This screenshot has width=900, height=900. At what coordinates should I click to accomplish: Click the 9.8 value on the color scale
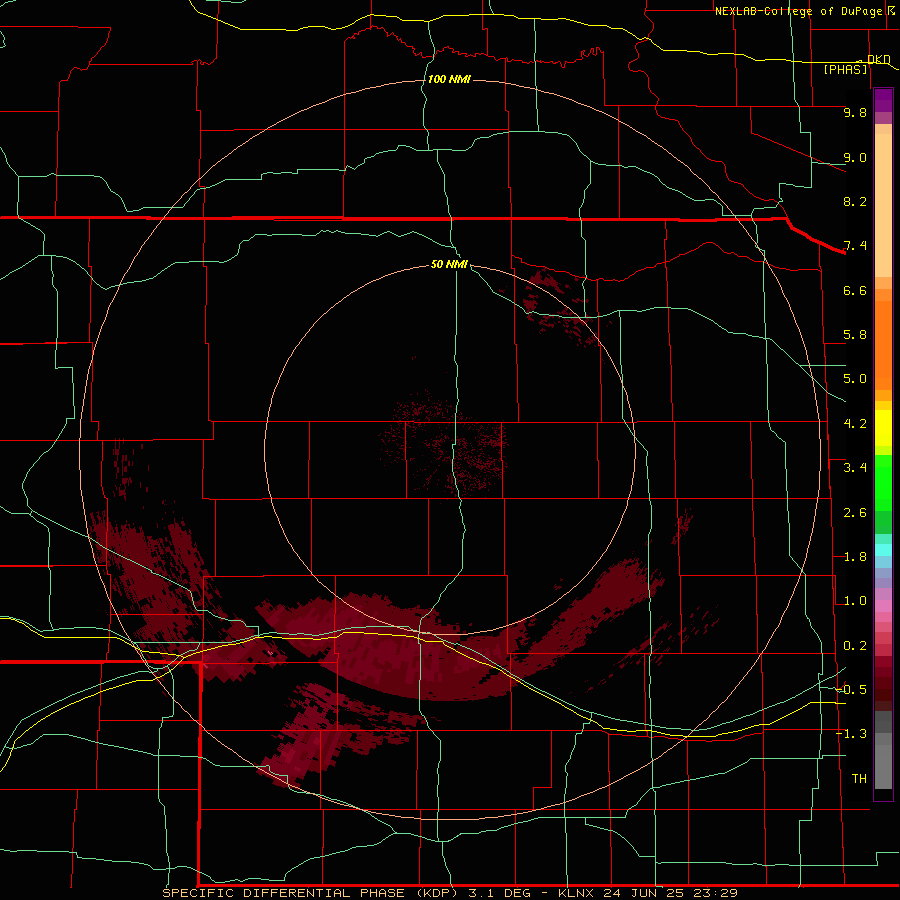(855, 112)
